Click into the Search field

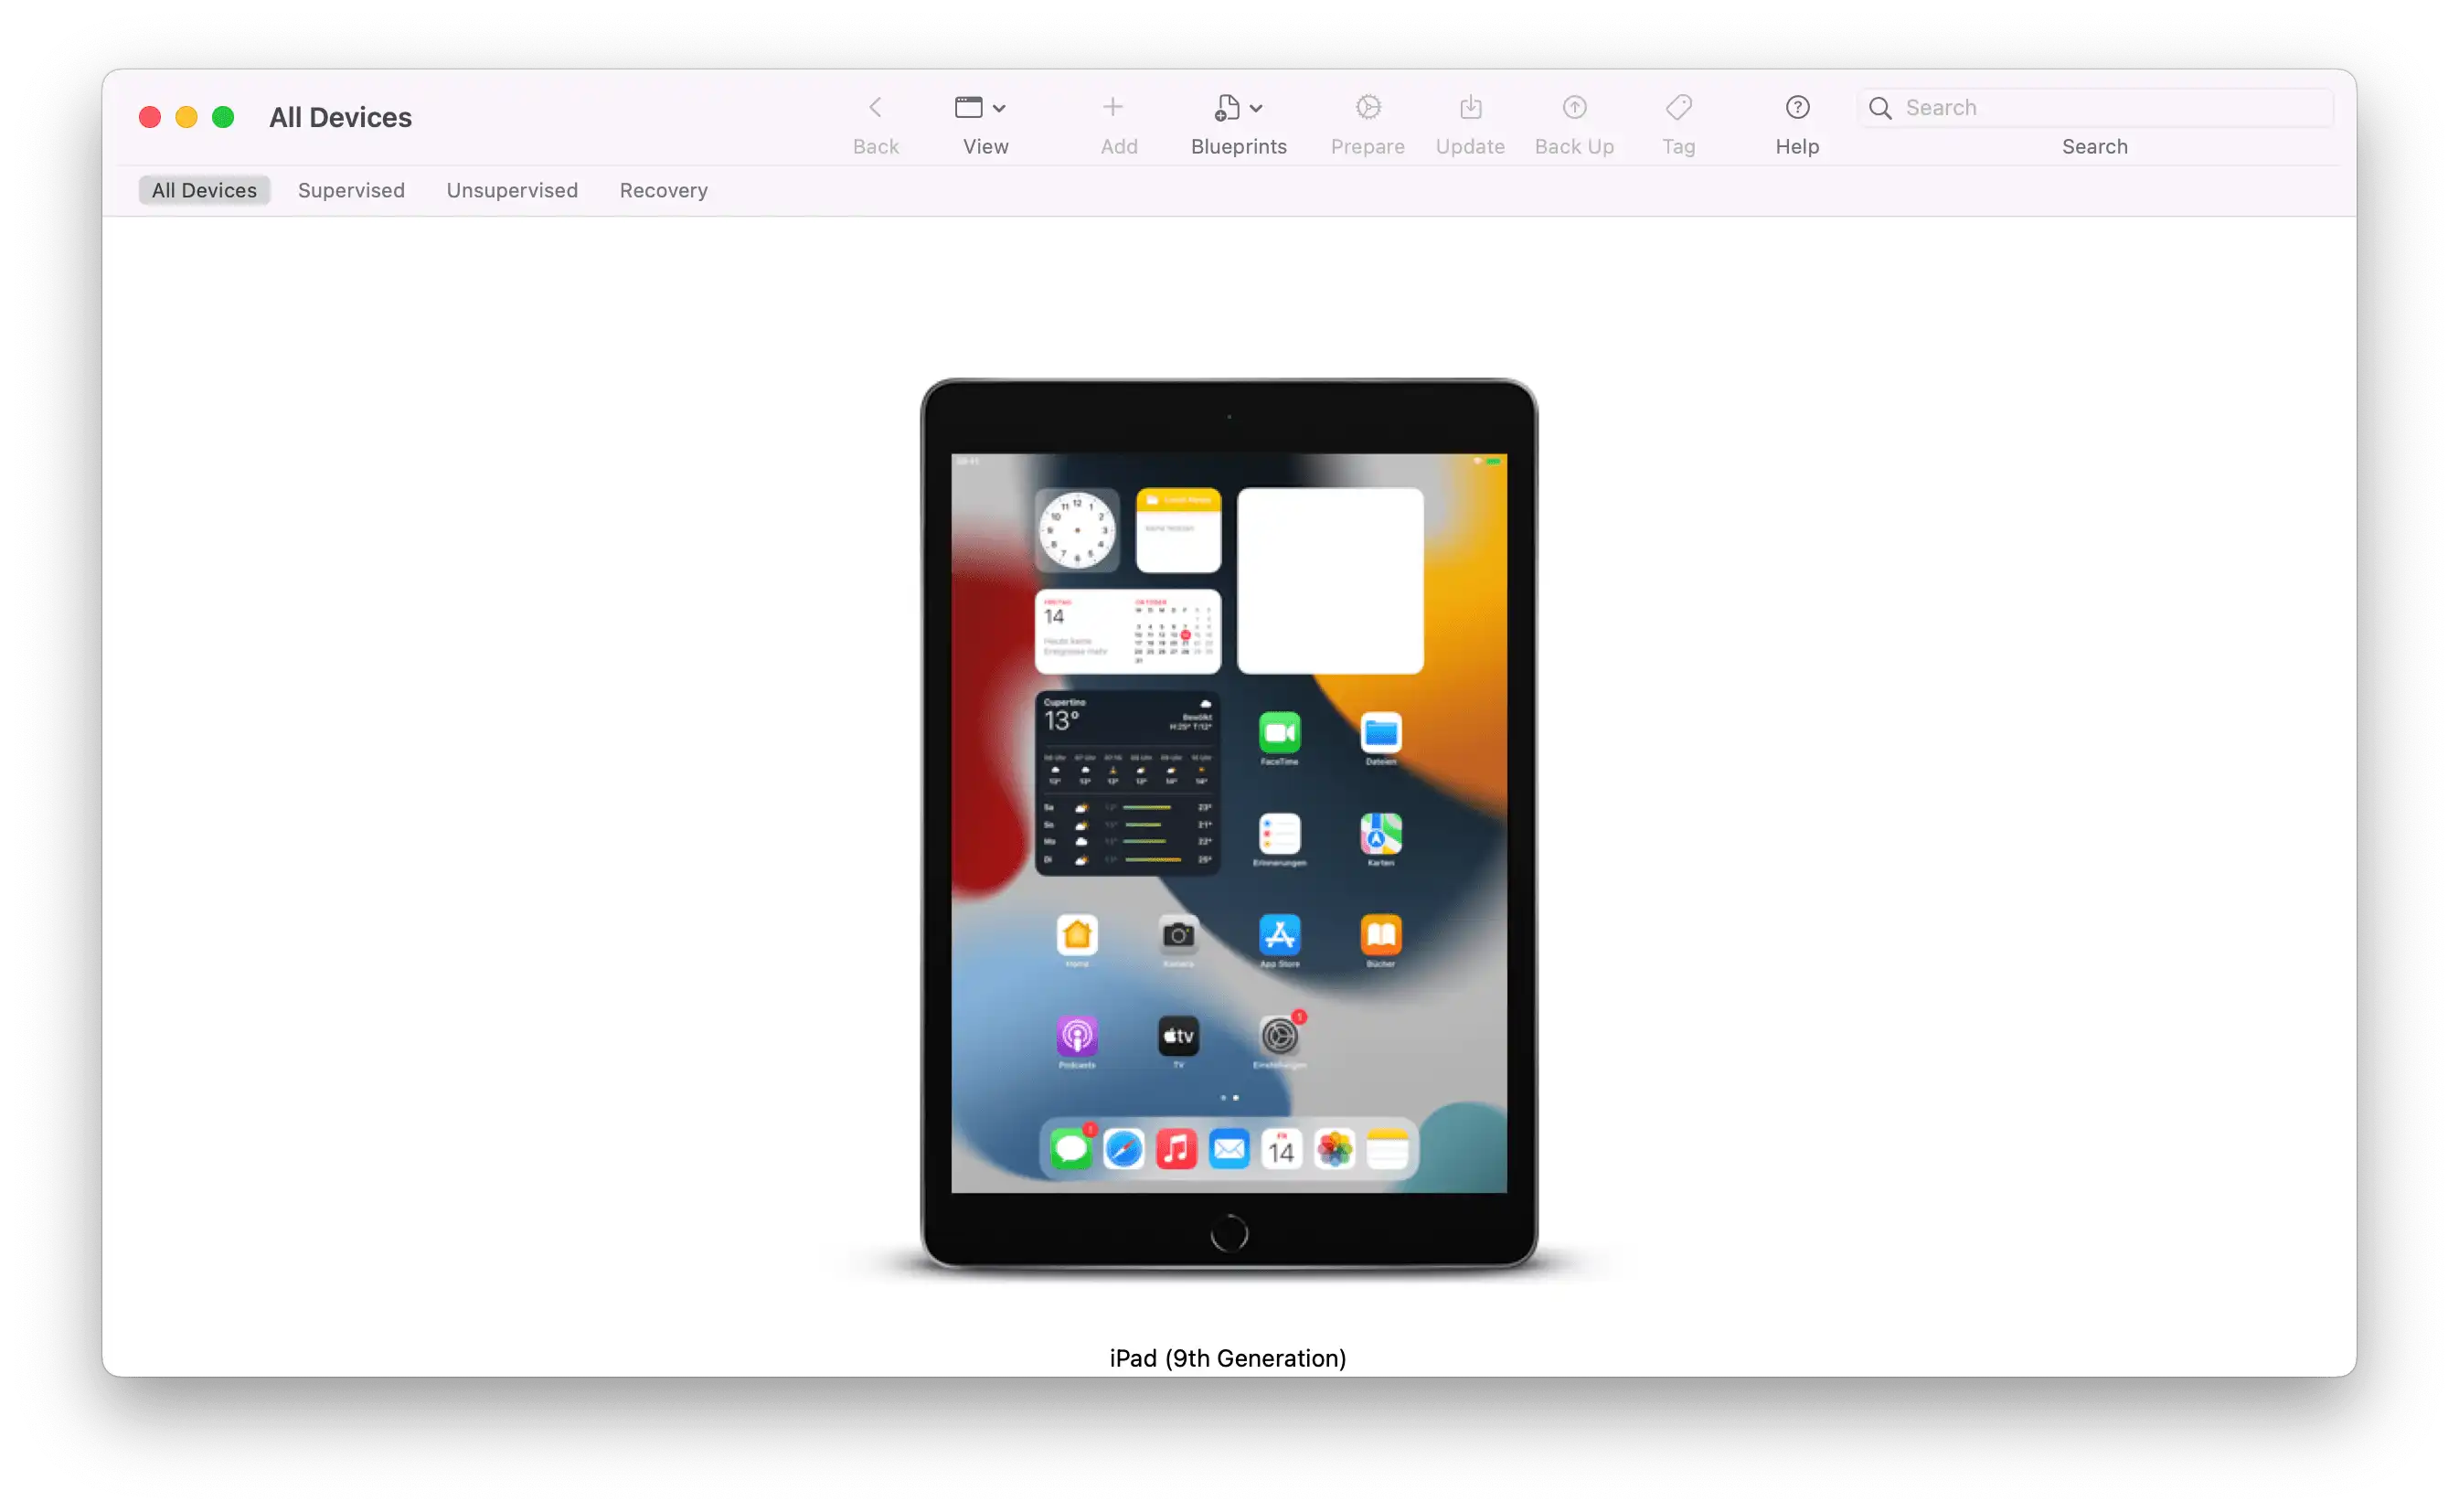2110,107
